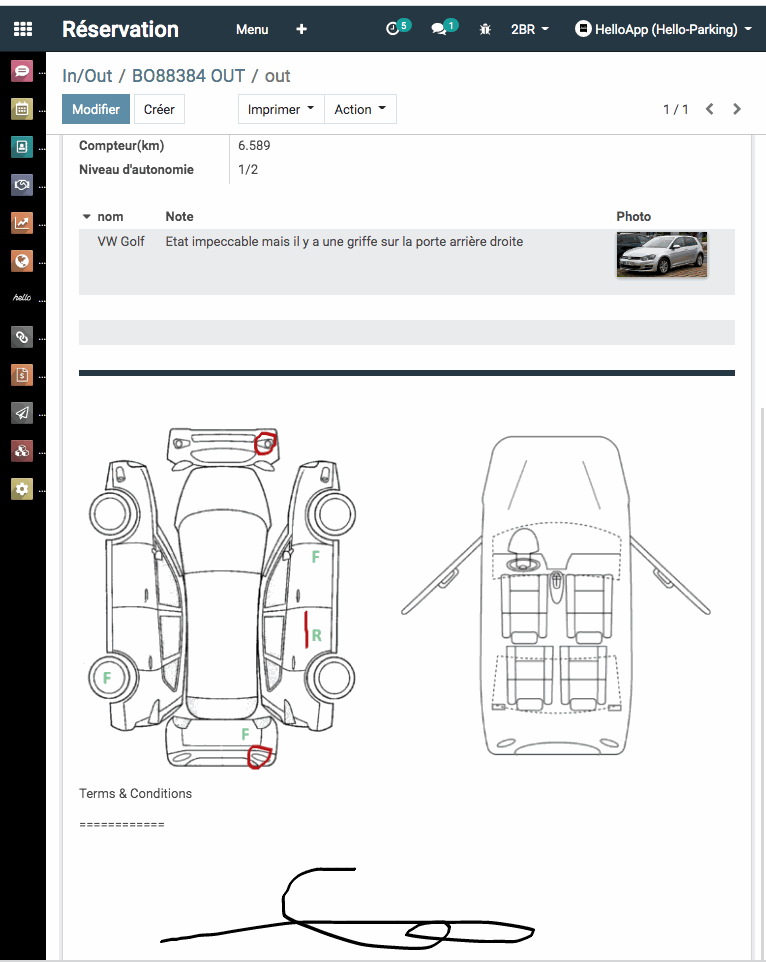This screenshot has height=962, width=766.
Task: Click the Modifier button
Action: tap(96, 109)
